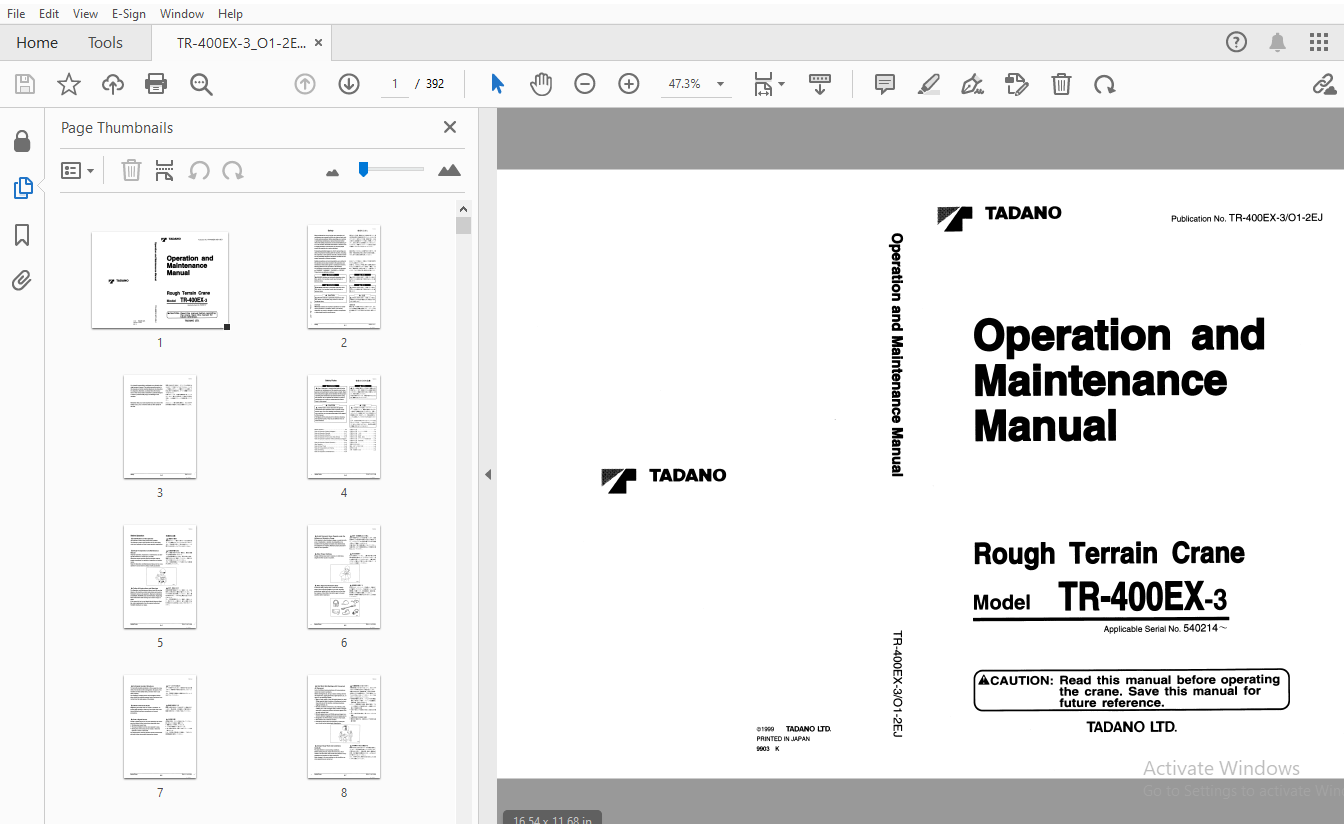Select the TR-400EX-3_O1-2E document tab
1344x824 pixels.
click(241, 43)
